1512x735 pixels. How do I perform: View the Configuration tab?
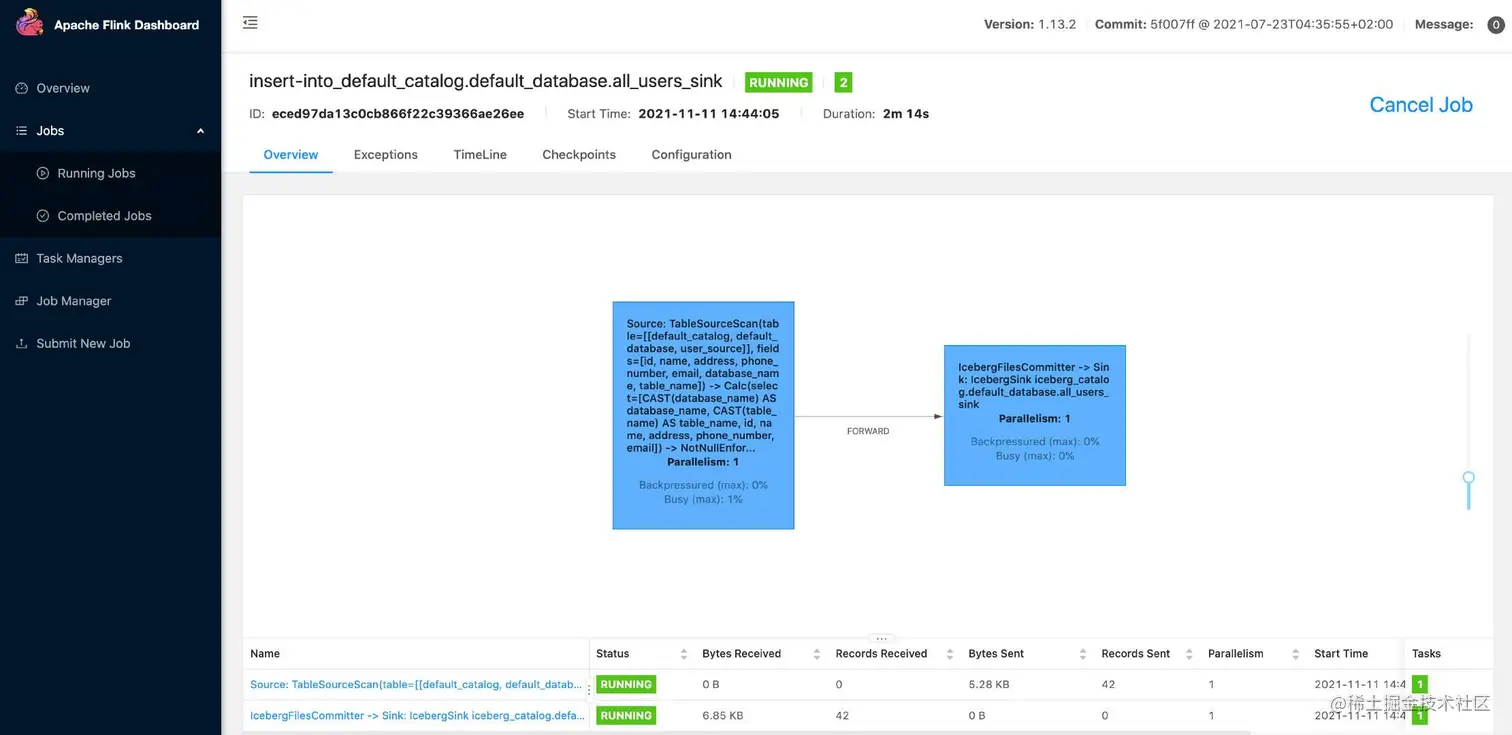[x=691, y=154]
